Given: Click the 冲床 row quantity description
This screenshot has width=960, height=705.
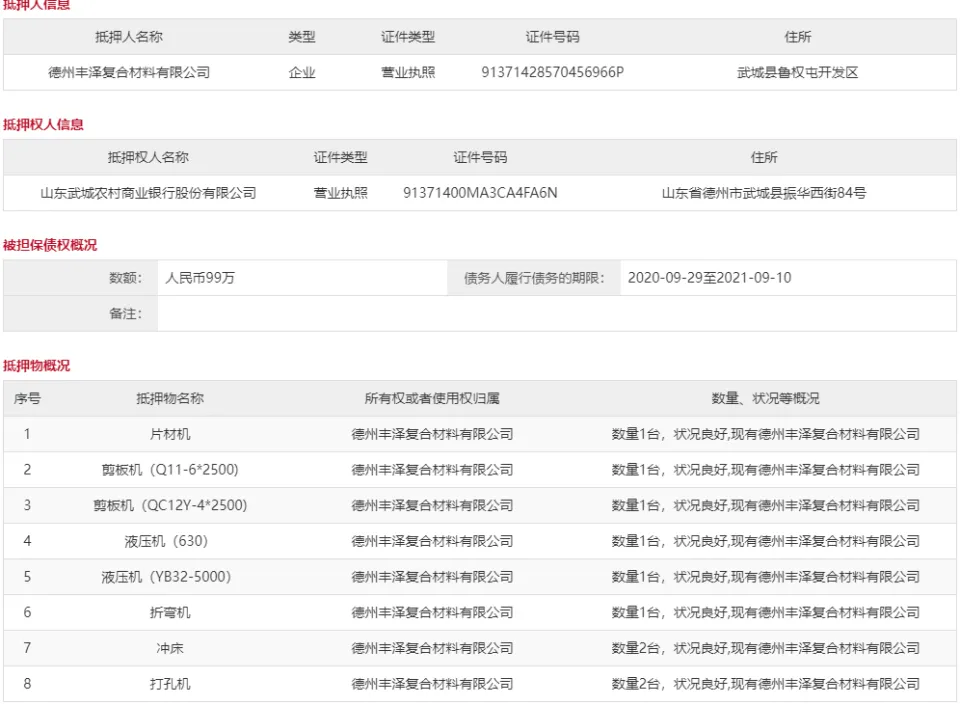Looking at the screenshot, I should click(x=765, y=647).
